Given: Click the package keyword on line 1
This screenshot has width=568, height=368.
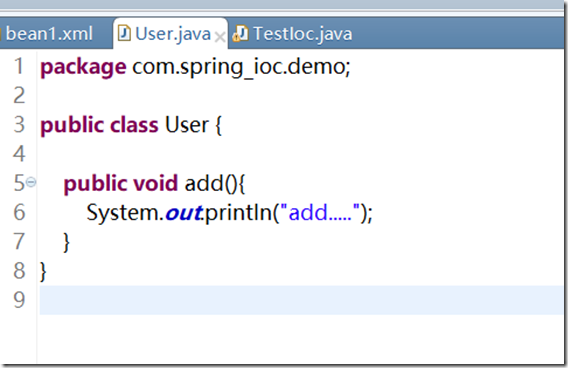Looking at the screenshot, I should pyautogui.click(x=83, y=68).
